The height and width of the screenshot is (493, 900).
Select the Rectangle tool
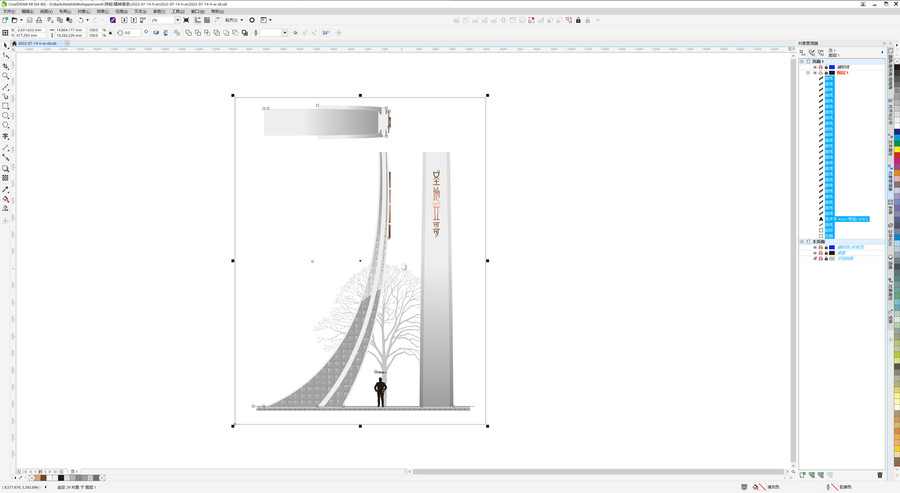[x=6, y=106]
